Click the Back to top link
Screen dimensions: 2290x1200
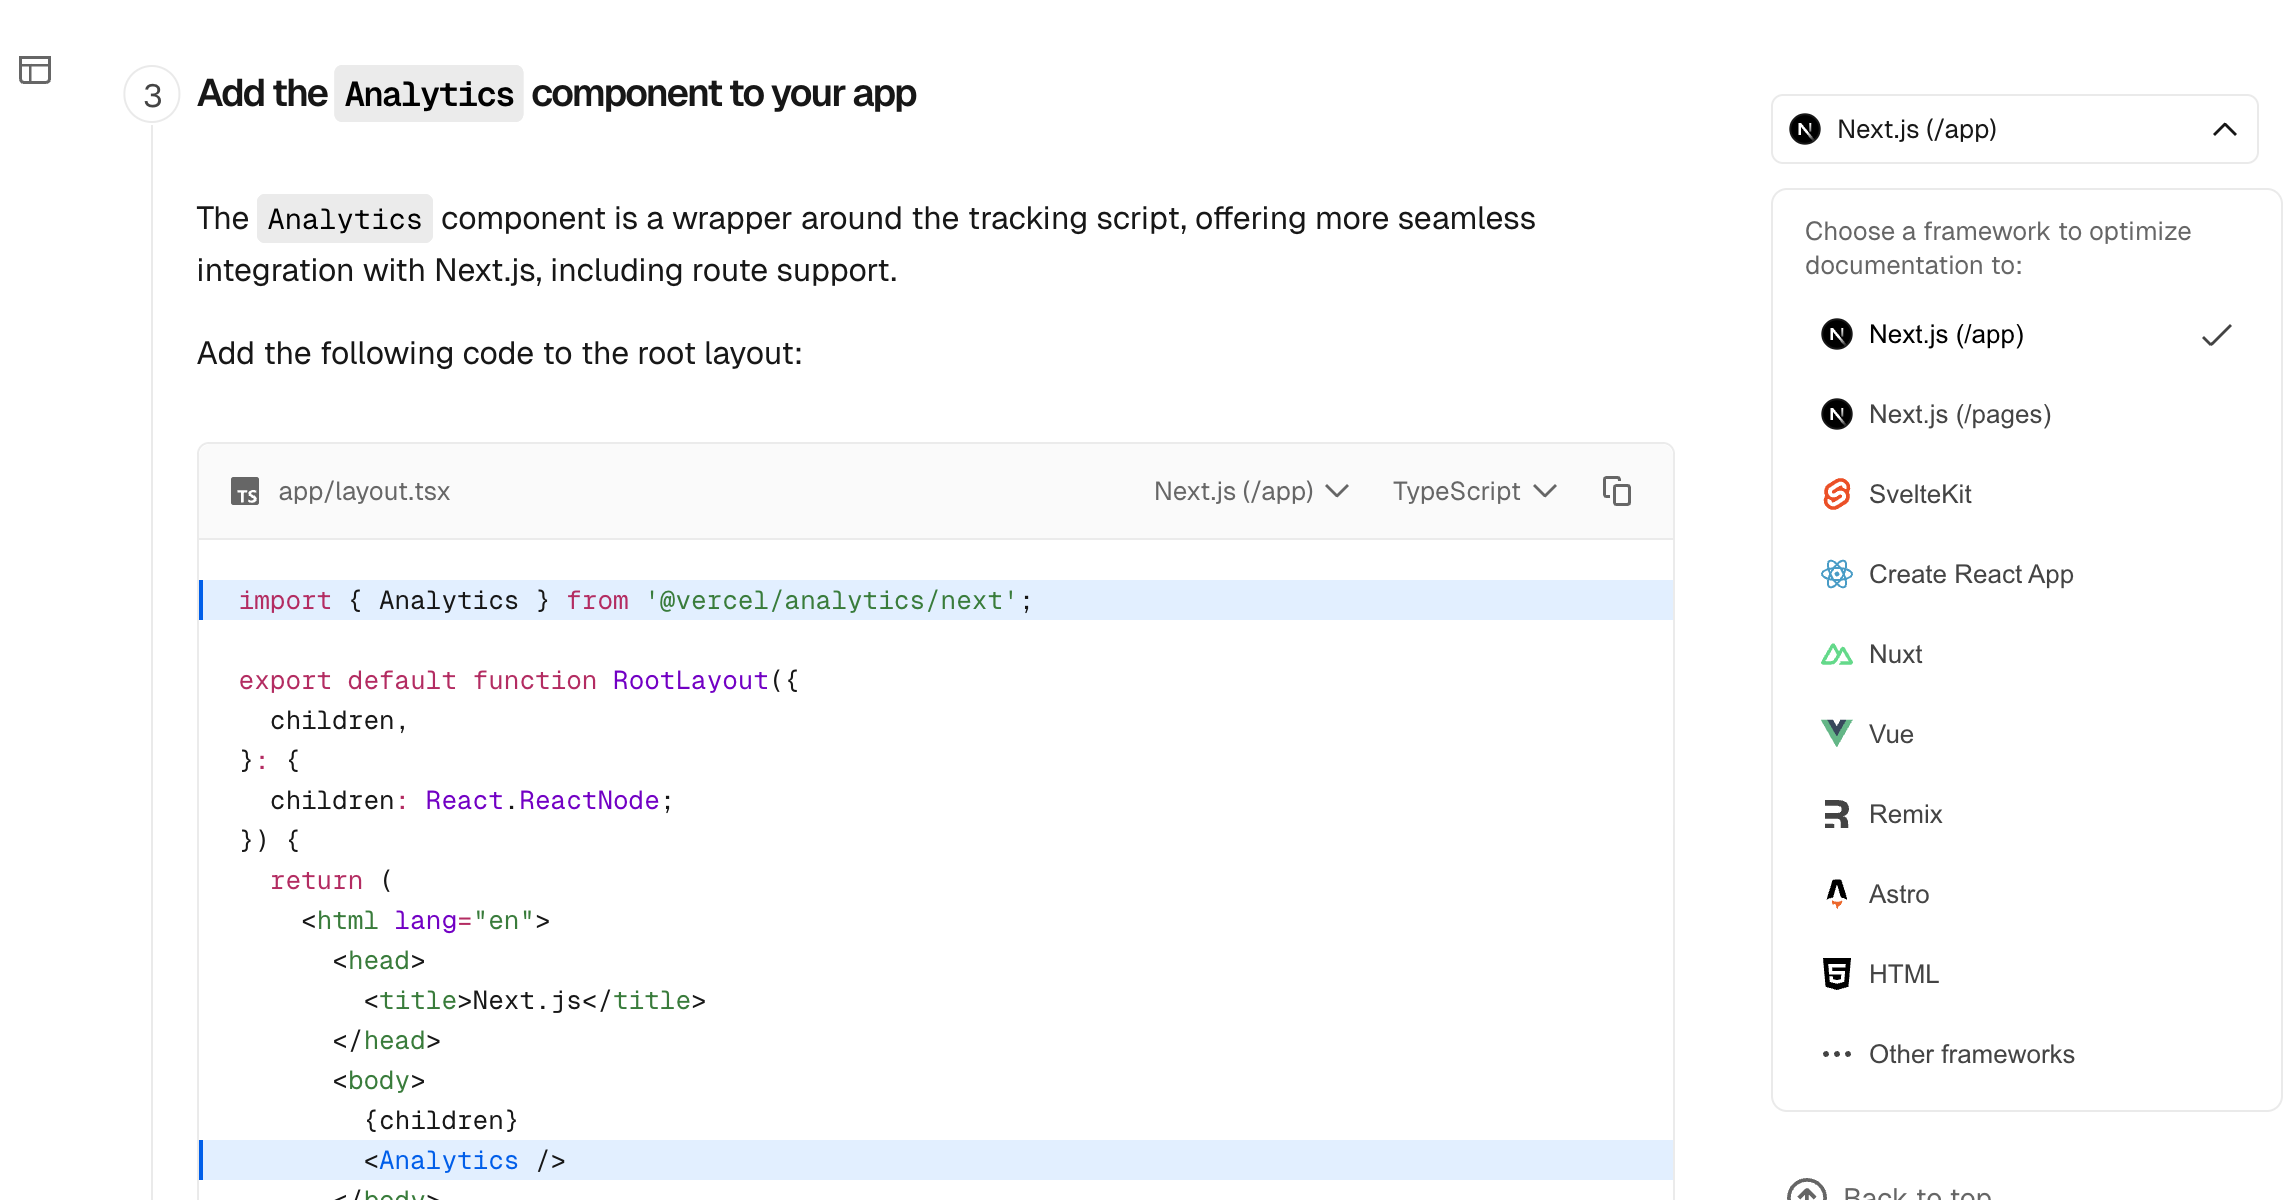[x=1915, y=1192]
